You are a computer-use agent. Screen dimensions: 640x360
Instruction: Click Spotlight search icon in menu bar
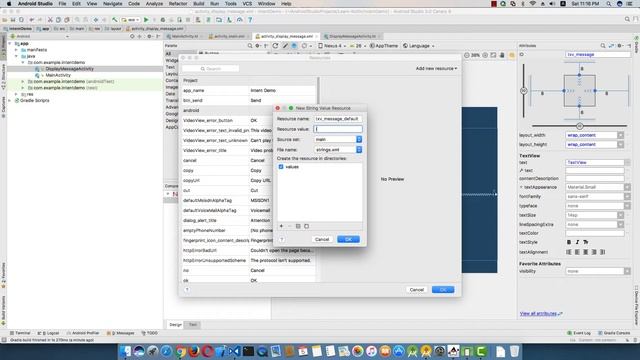pos(608,4)
